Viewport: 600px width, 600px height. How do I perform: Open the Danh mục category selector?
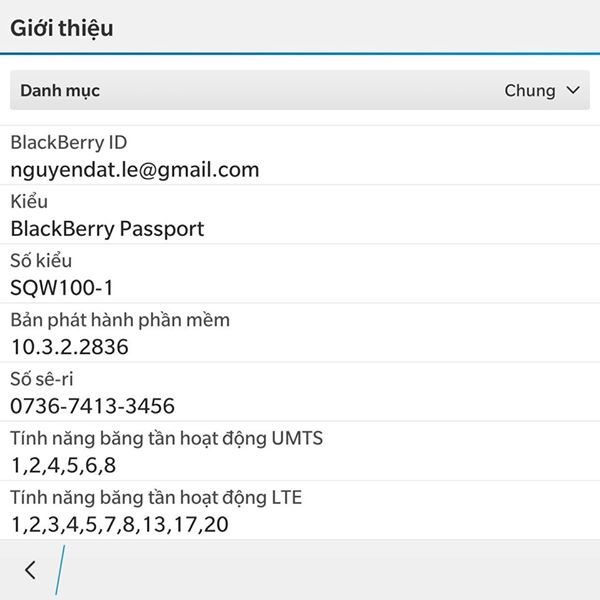(300, 90)
